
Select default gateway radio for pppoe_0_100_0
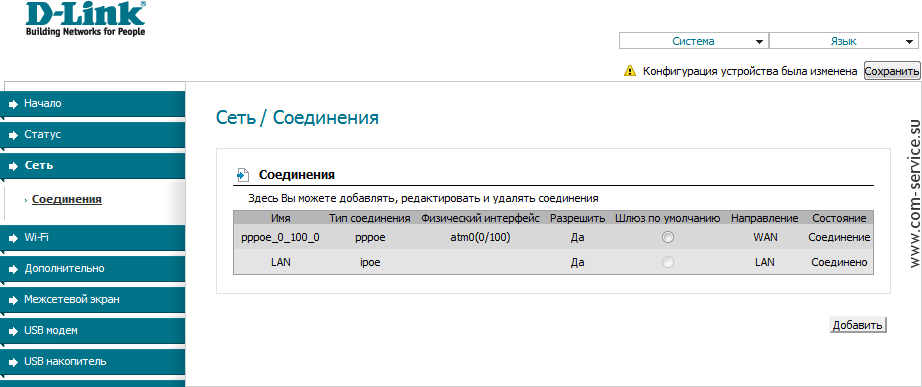tap(668, 238)
